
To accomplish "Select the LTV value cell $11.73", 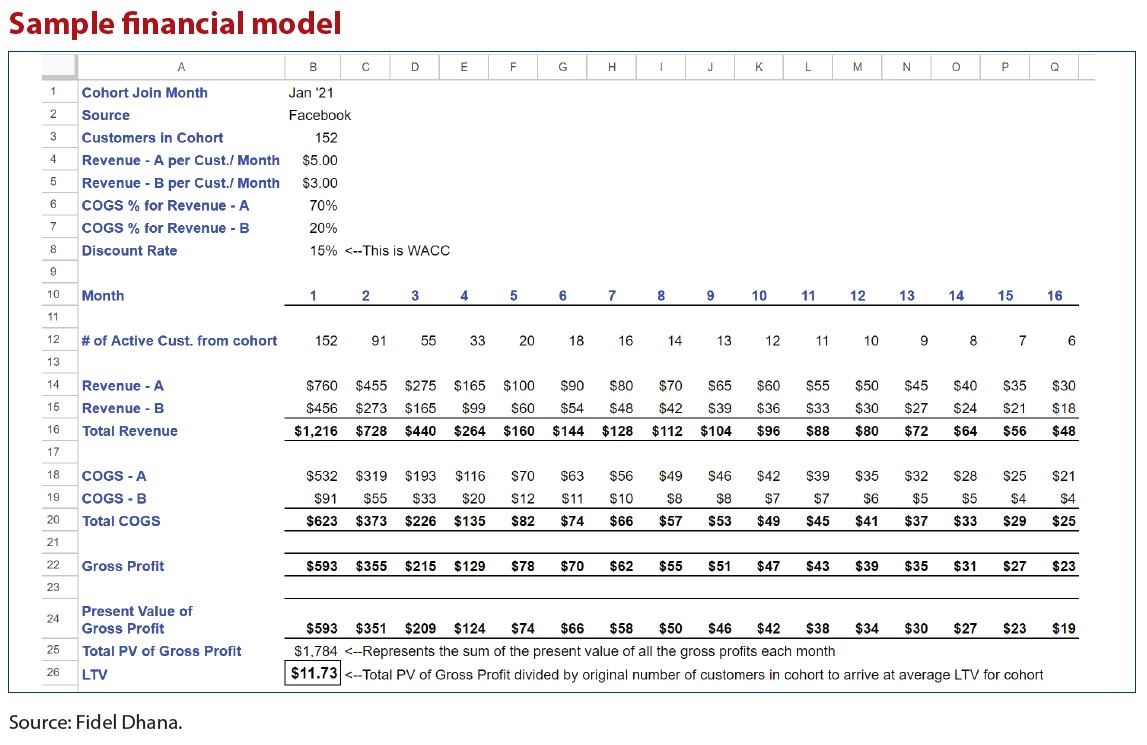I will [x=313, y=674].
